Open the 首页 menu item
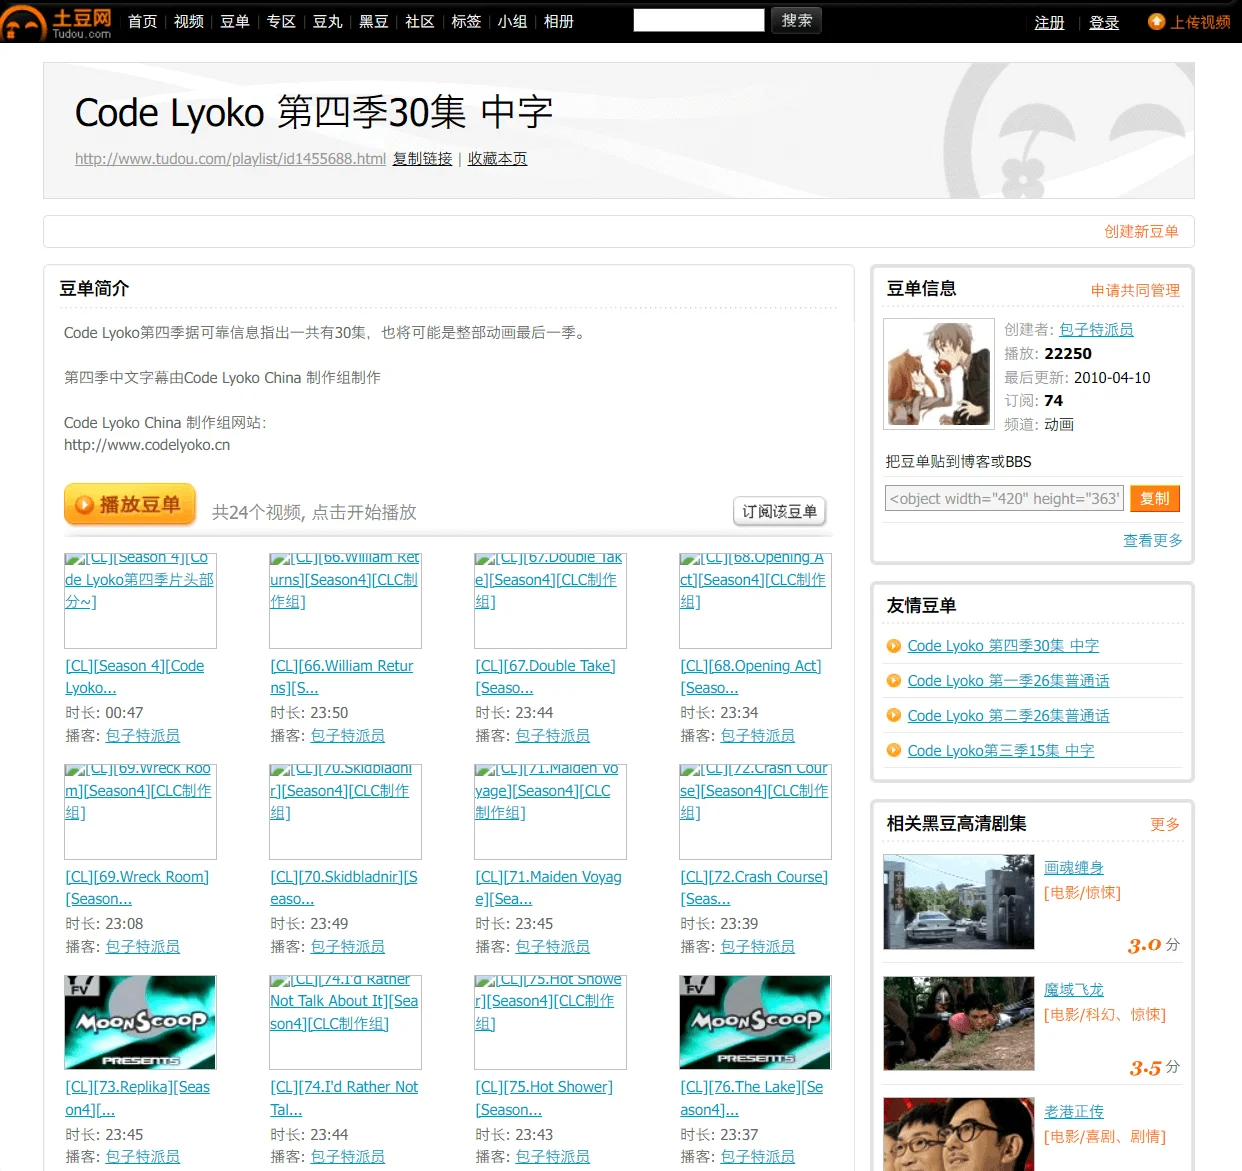The width and height of the screenshot is (1242, 1171). pyautogui.click(x=141, y=21)
